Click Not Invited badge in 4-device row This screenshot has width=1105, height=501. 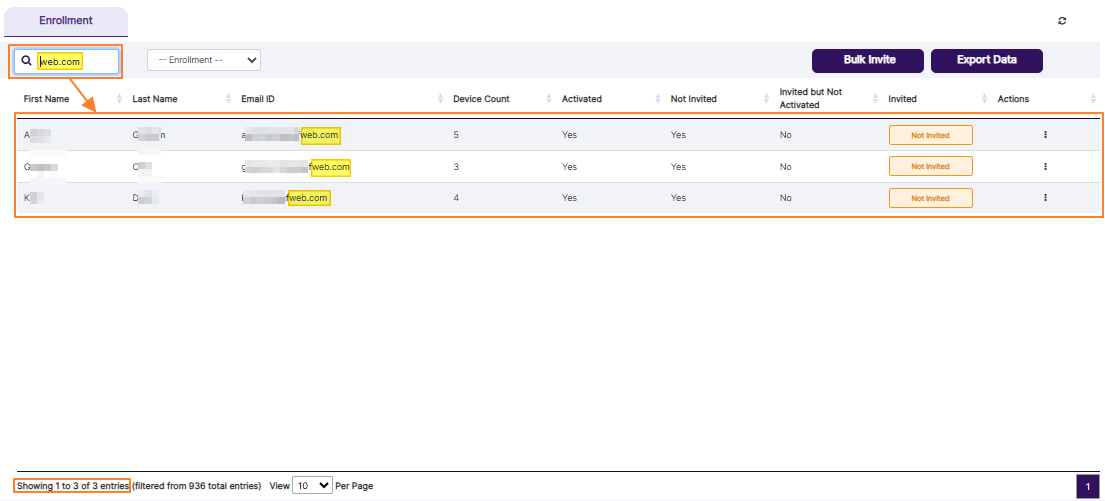[x=930, y=198]
